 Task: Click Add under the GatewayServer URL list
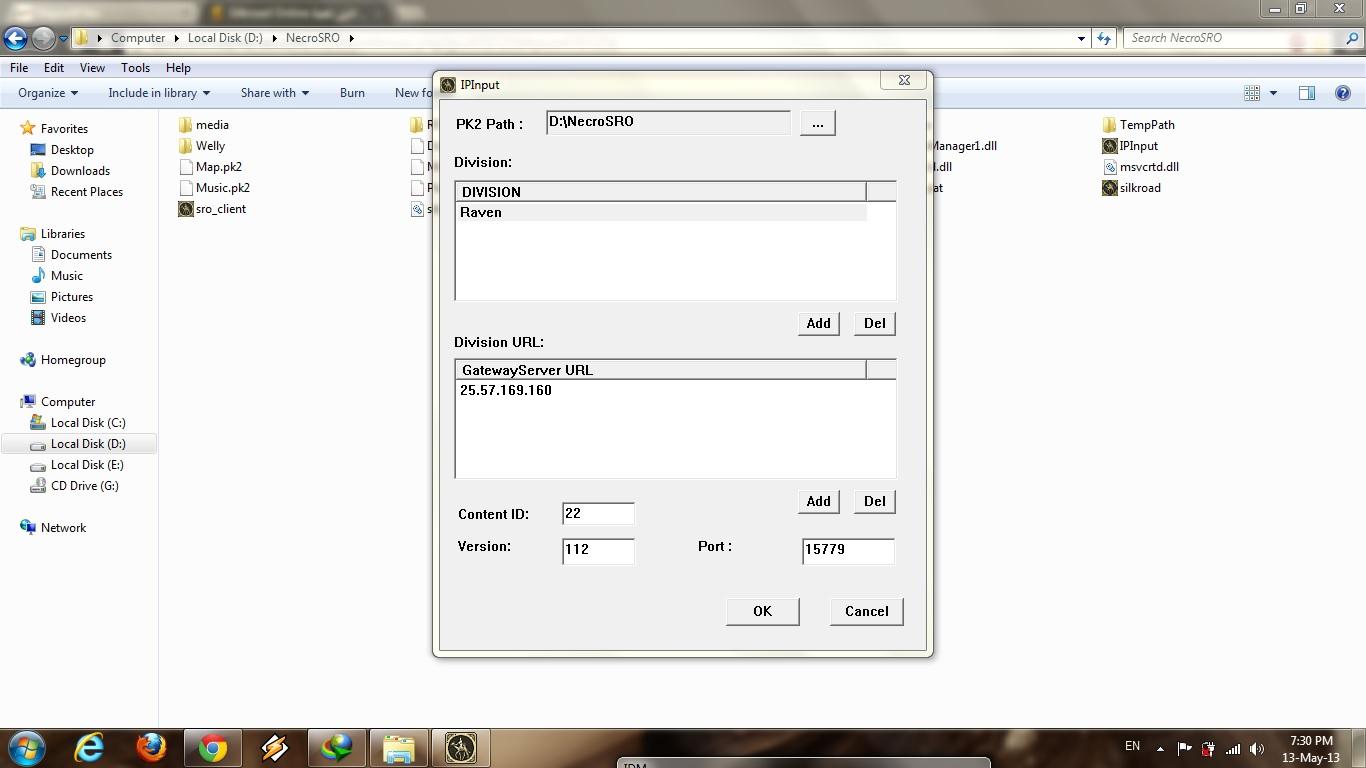[x=818, y=501]
